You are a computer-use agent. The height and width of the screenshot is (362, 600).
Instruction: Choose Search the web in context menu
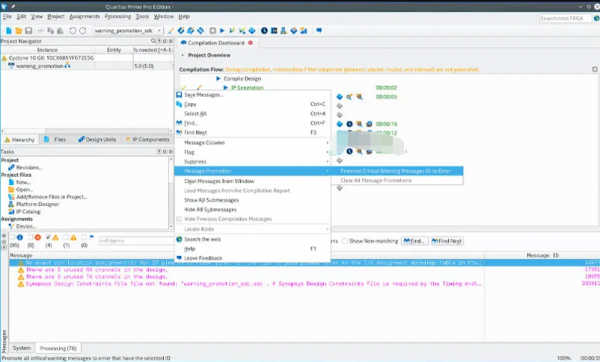pyautogui.click(x=252, y=239)
